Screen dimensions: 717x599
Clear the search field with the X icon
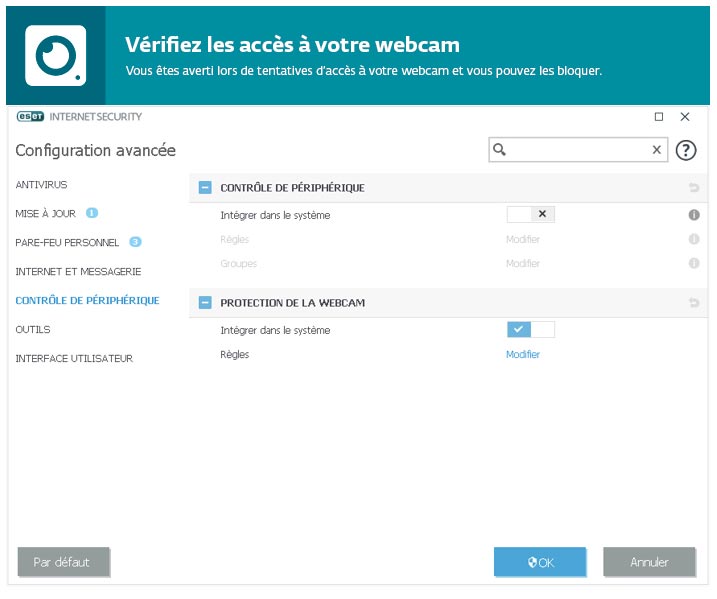pyautogui.click(x=657, y=150)
